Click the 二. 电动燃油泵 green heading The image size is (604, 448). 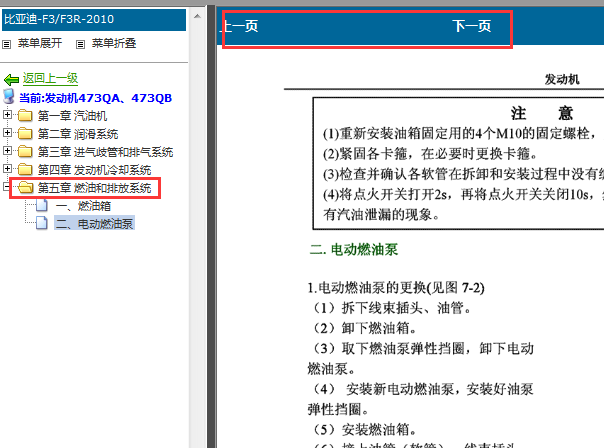354,249
